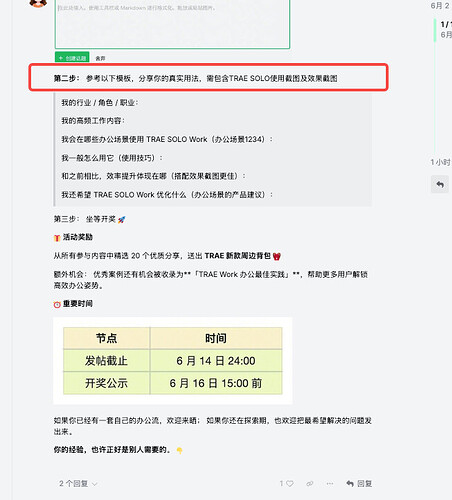Click the 开奖公示 table cell

tap(106, 383)
